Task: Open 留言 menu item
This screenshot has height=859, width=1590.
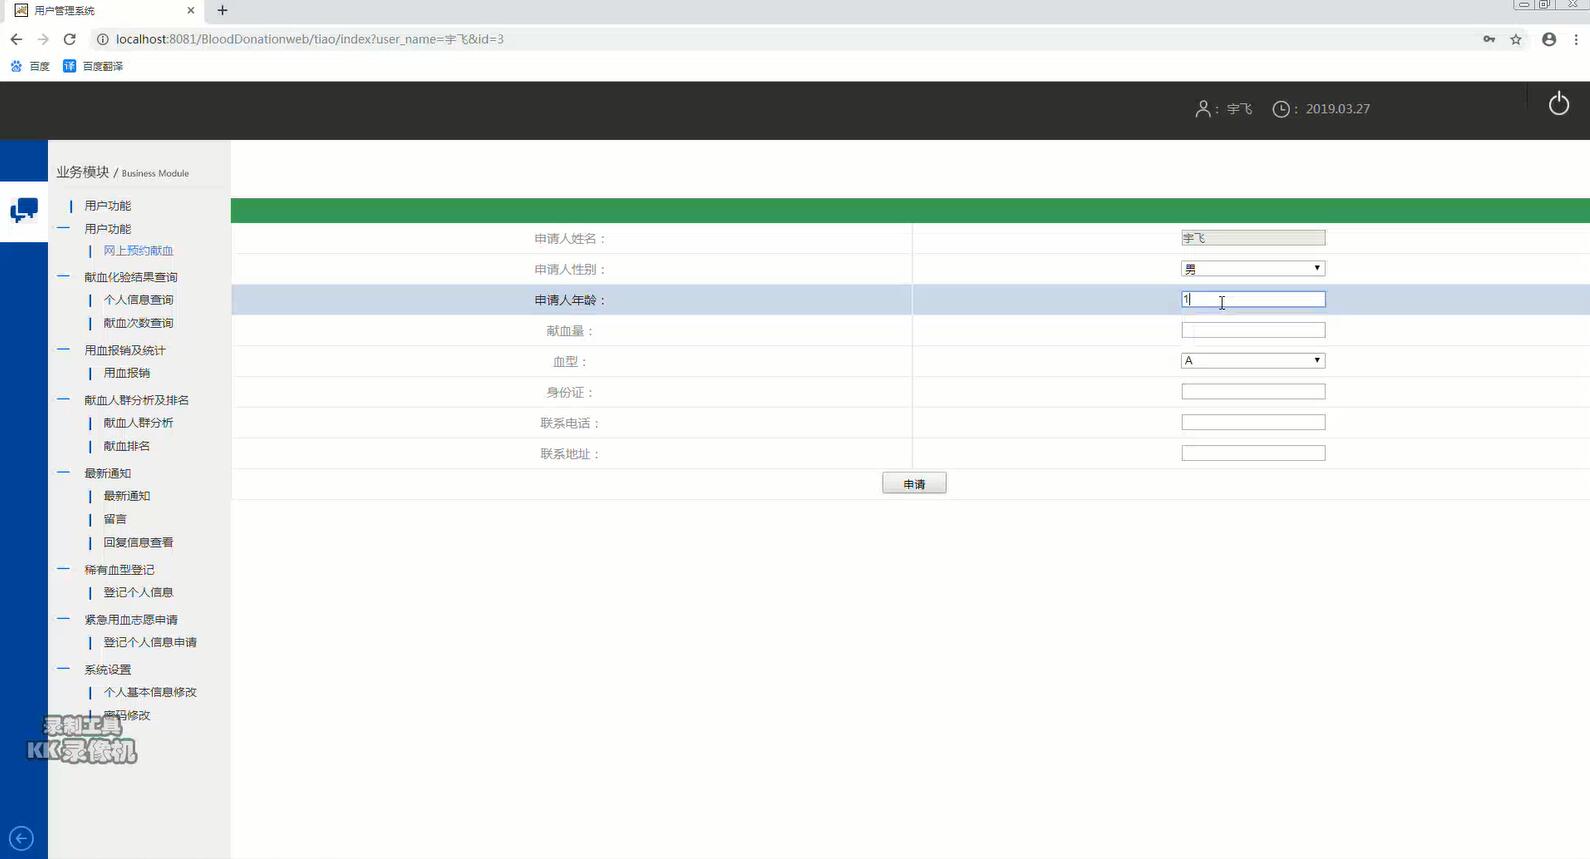Action: [x=115, y=519]
